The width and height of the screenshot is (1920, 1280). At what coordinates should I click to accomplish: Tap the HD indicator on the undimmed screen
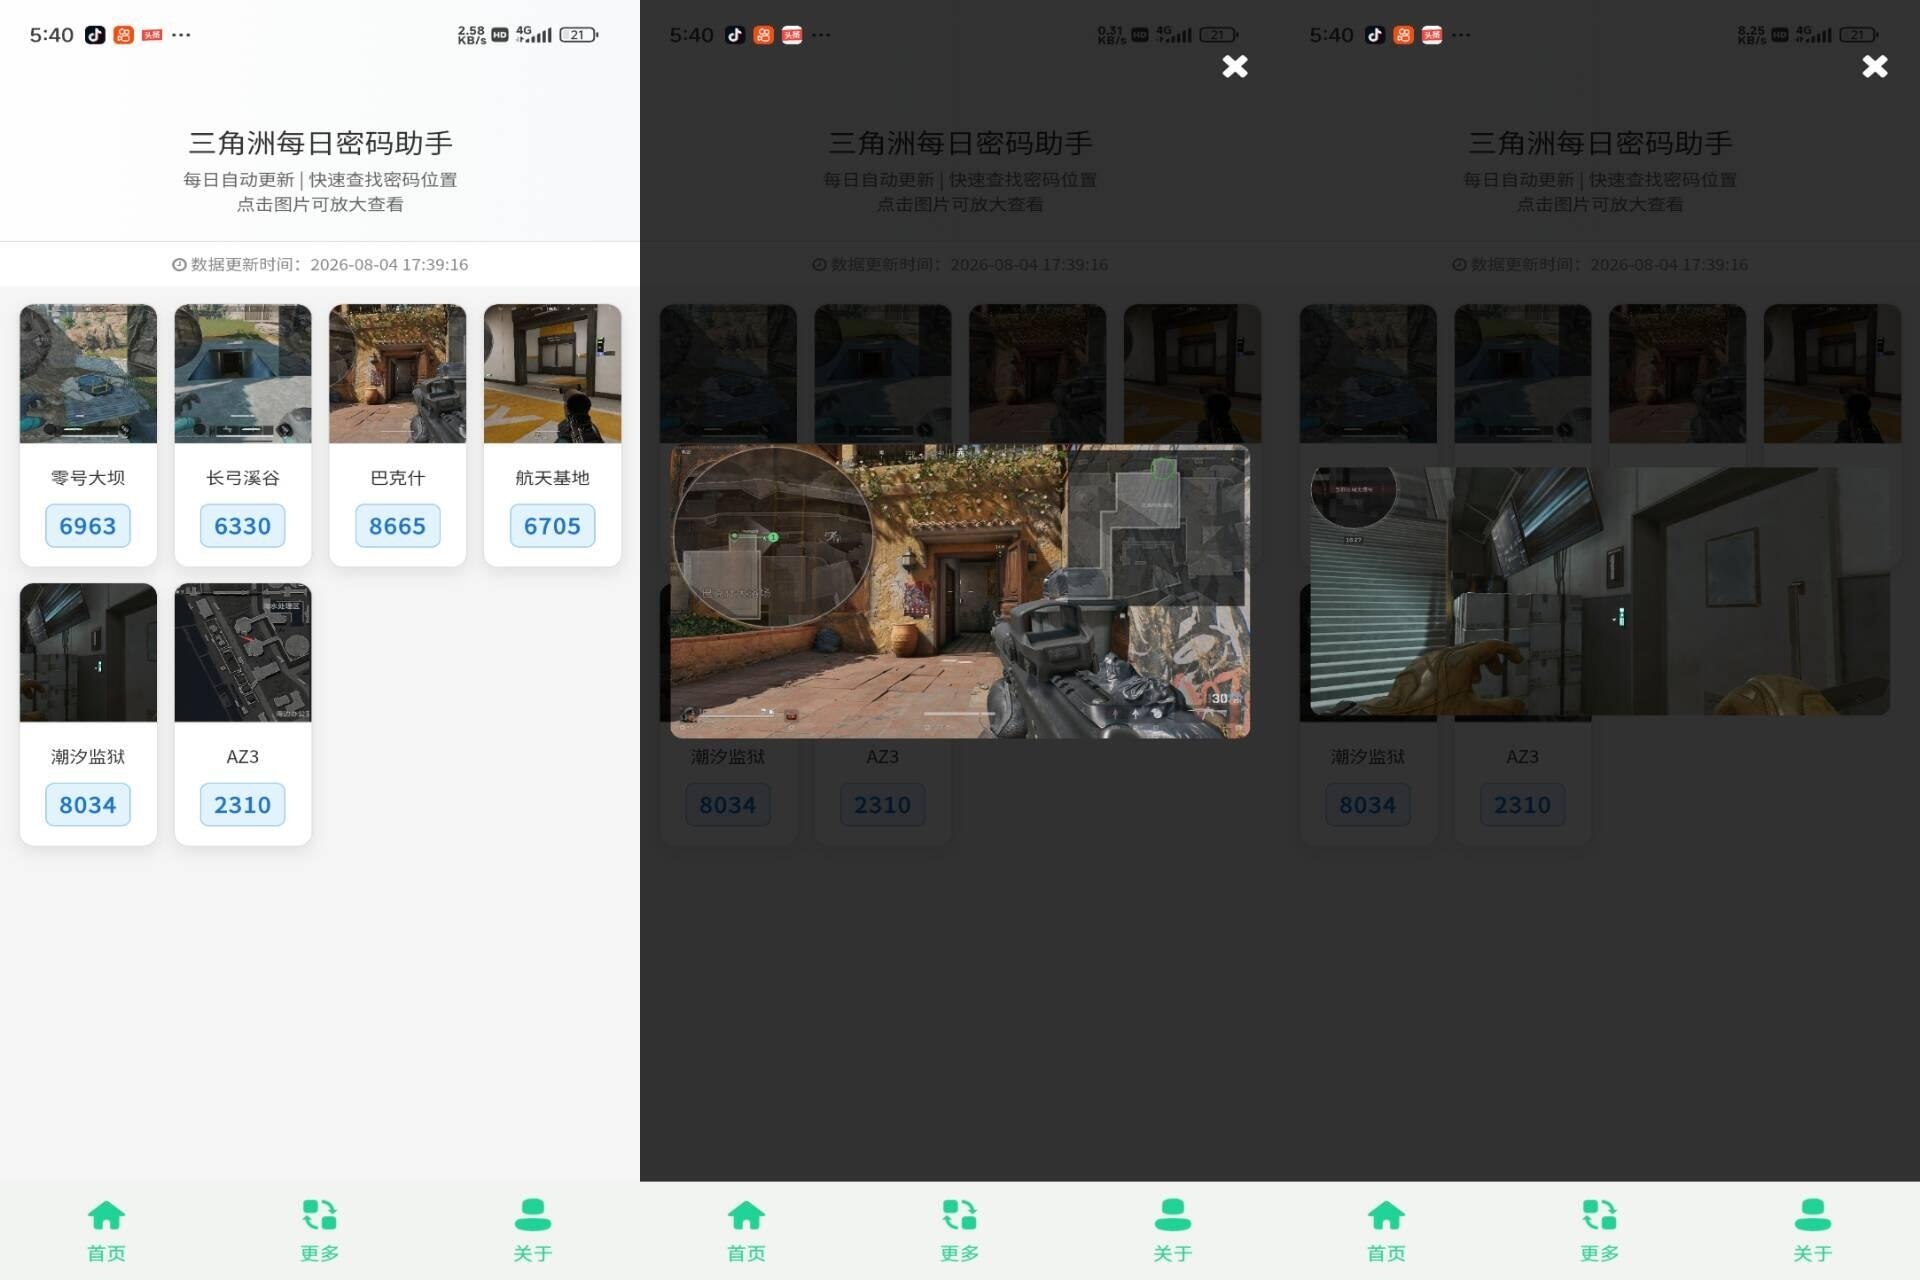coord(500,35)
